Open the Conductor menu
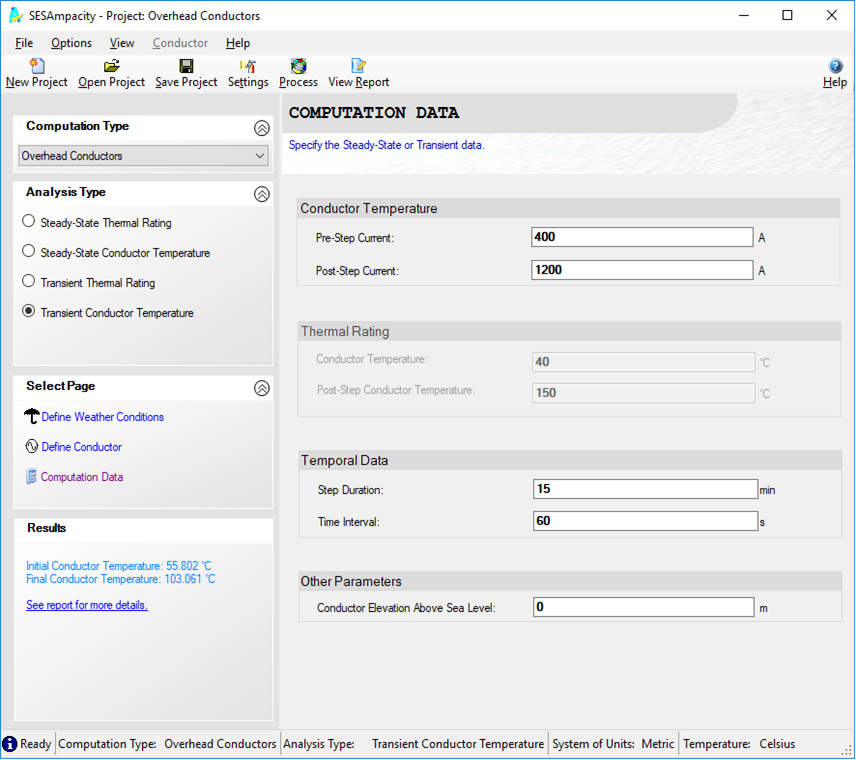 click(180, 43)
